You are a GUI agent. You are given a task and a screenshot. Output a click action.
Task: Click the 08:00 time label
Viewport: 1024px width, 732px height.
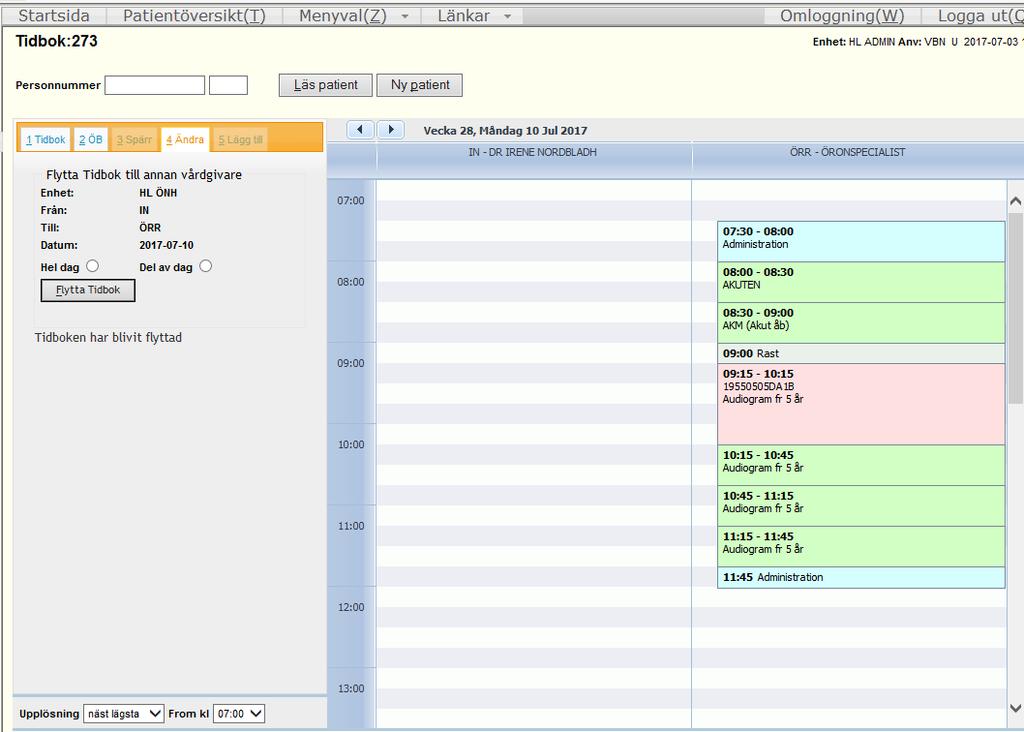tap(351, 282)
